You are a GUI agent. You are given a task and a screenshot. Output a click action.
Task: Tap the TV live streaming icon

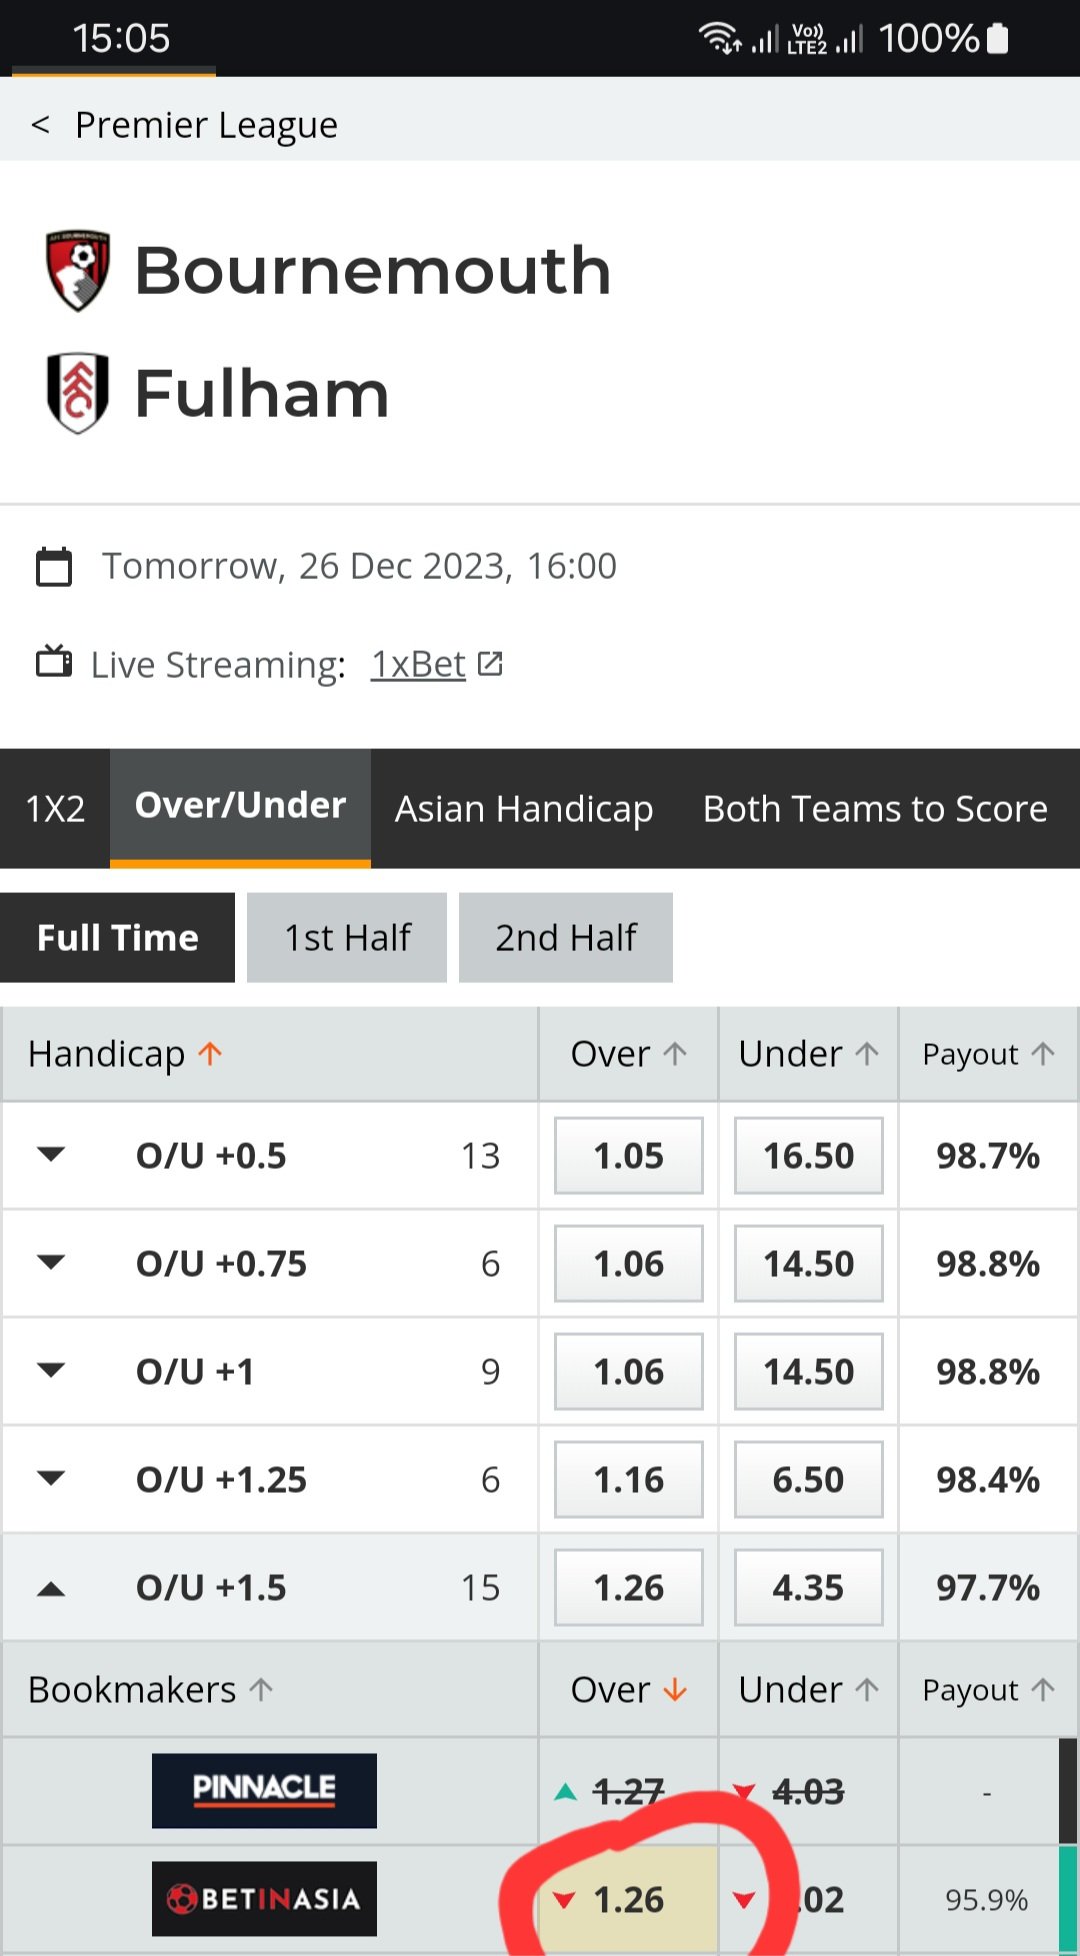click(x=54, y=662)
